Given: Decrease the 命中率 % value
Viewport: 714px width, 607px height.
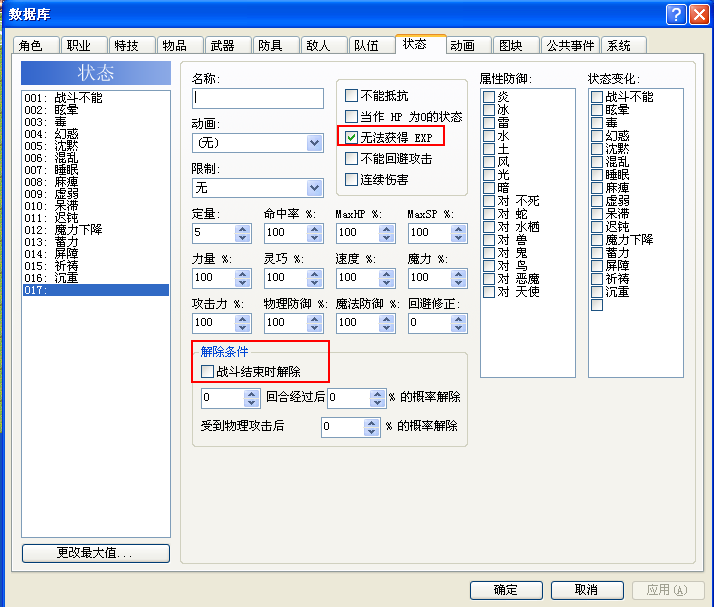Looking at the screenshot, I should click(315, 238).
